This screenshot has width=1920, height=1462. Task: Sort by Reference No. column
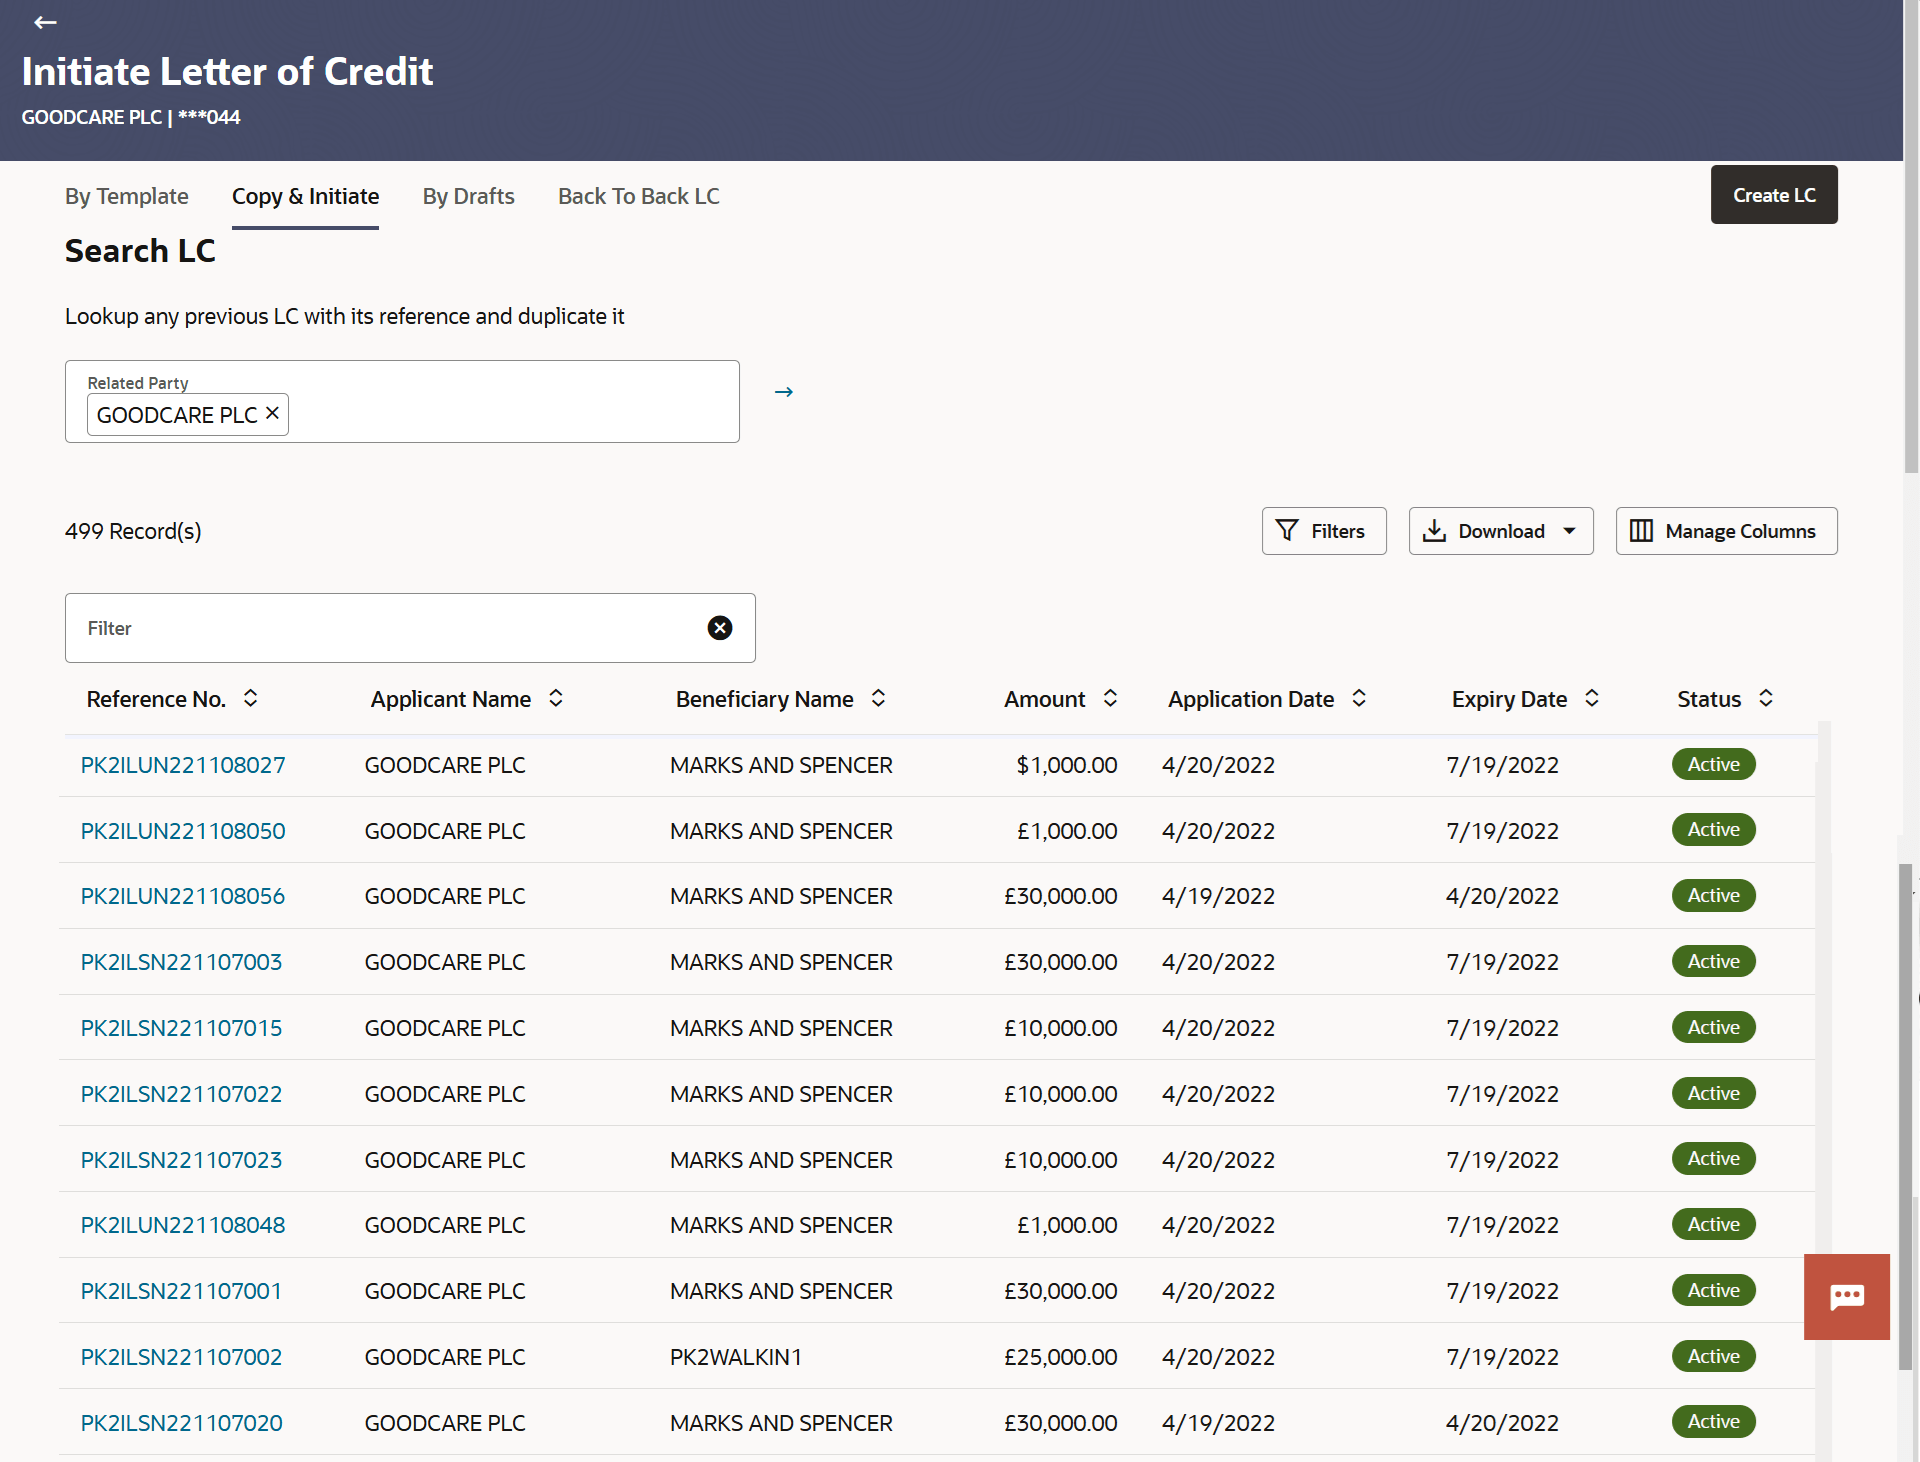[251, 699]
